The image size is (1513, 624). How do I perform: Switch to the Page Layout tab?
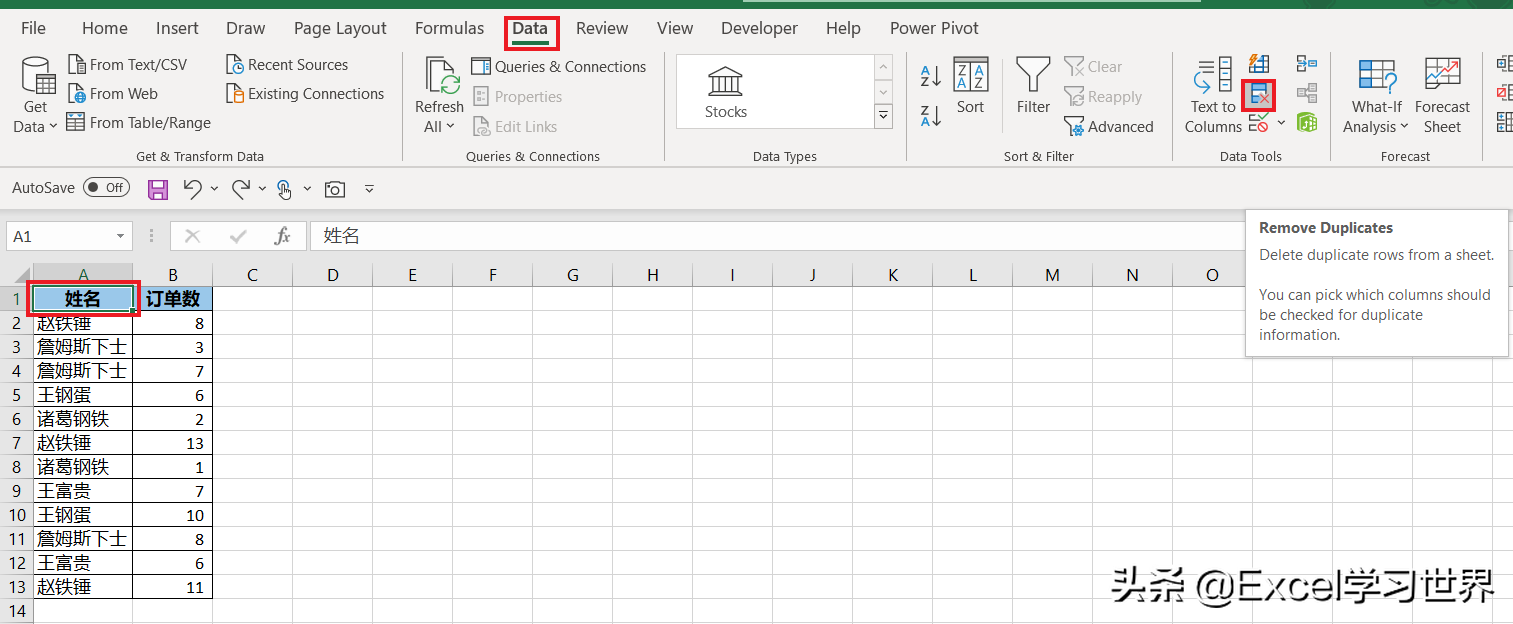340,28
